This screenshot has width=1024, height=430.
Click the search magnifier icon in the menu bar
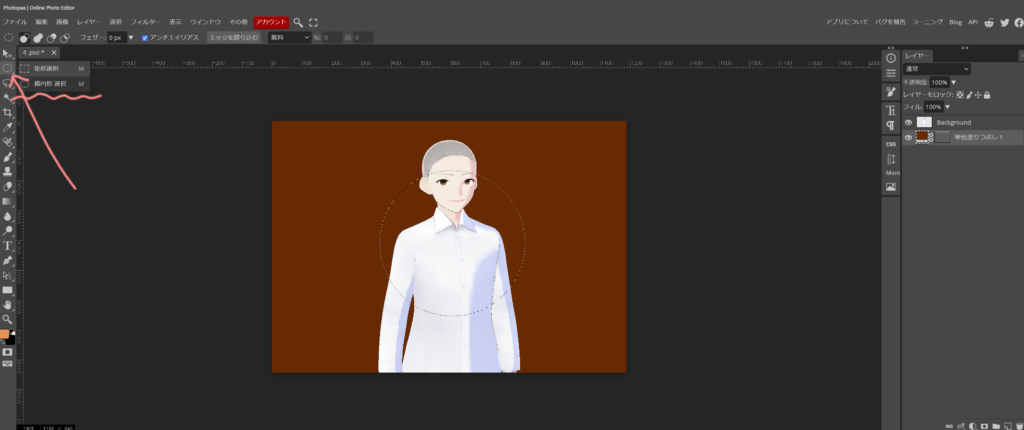point(298,21)
